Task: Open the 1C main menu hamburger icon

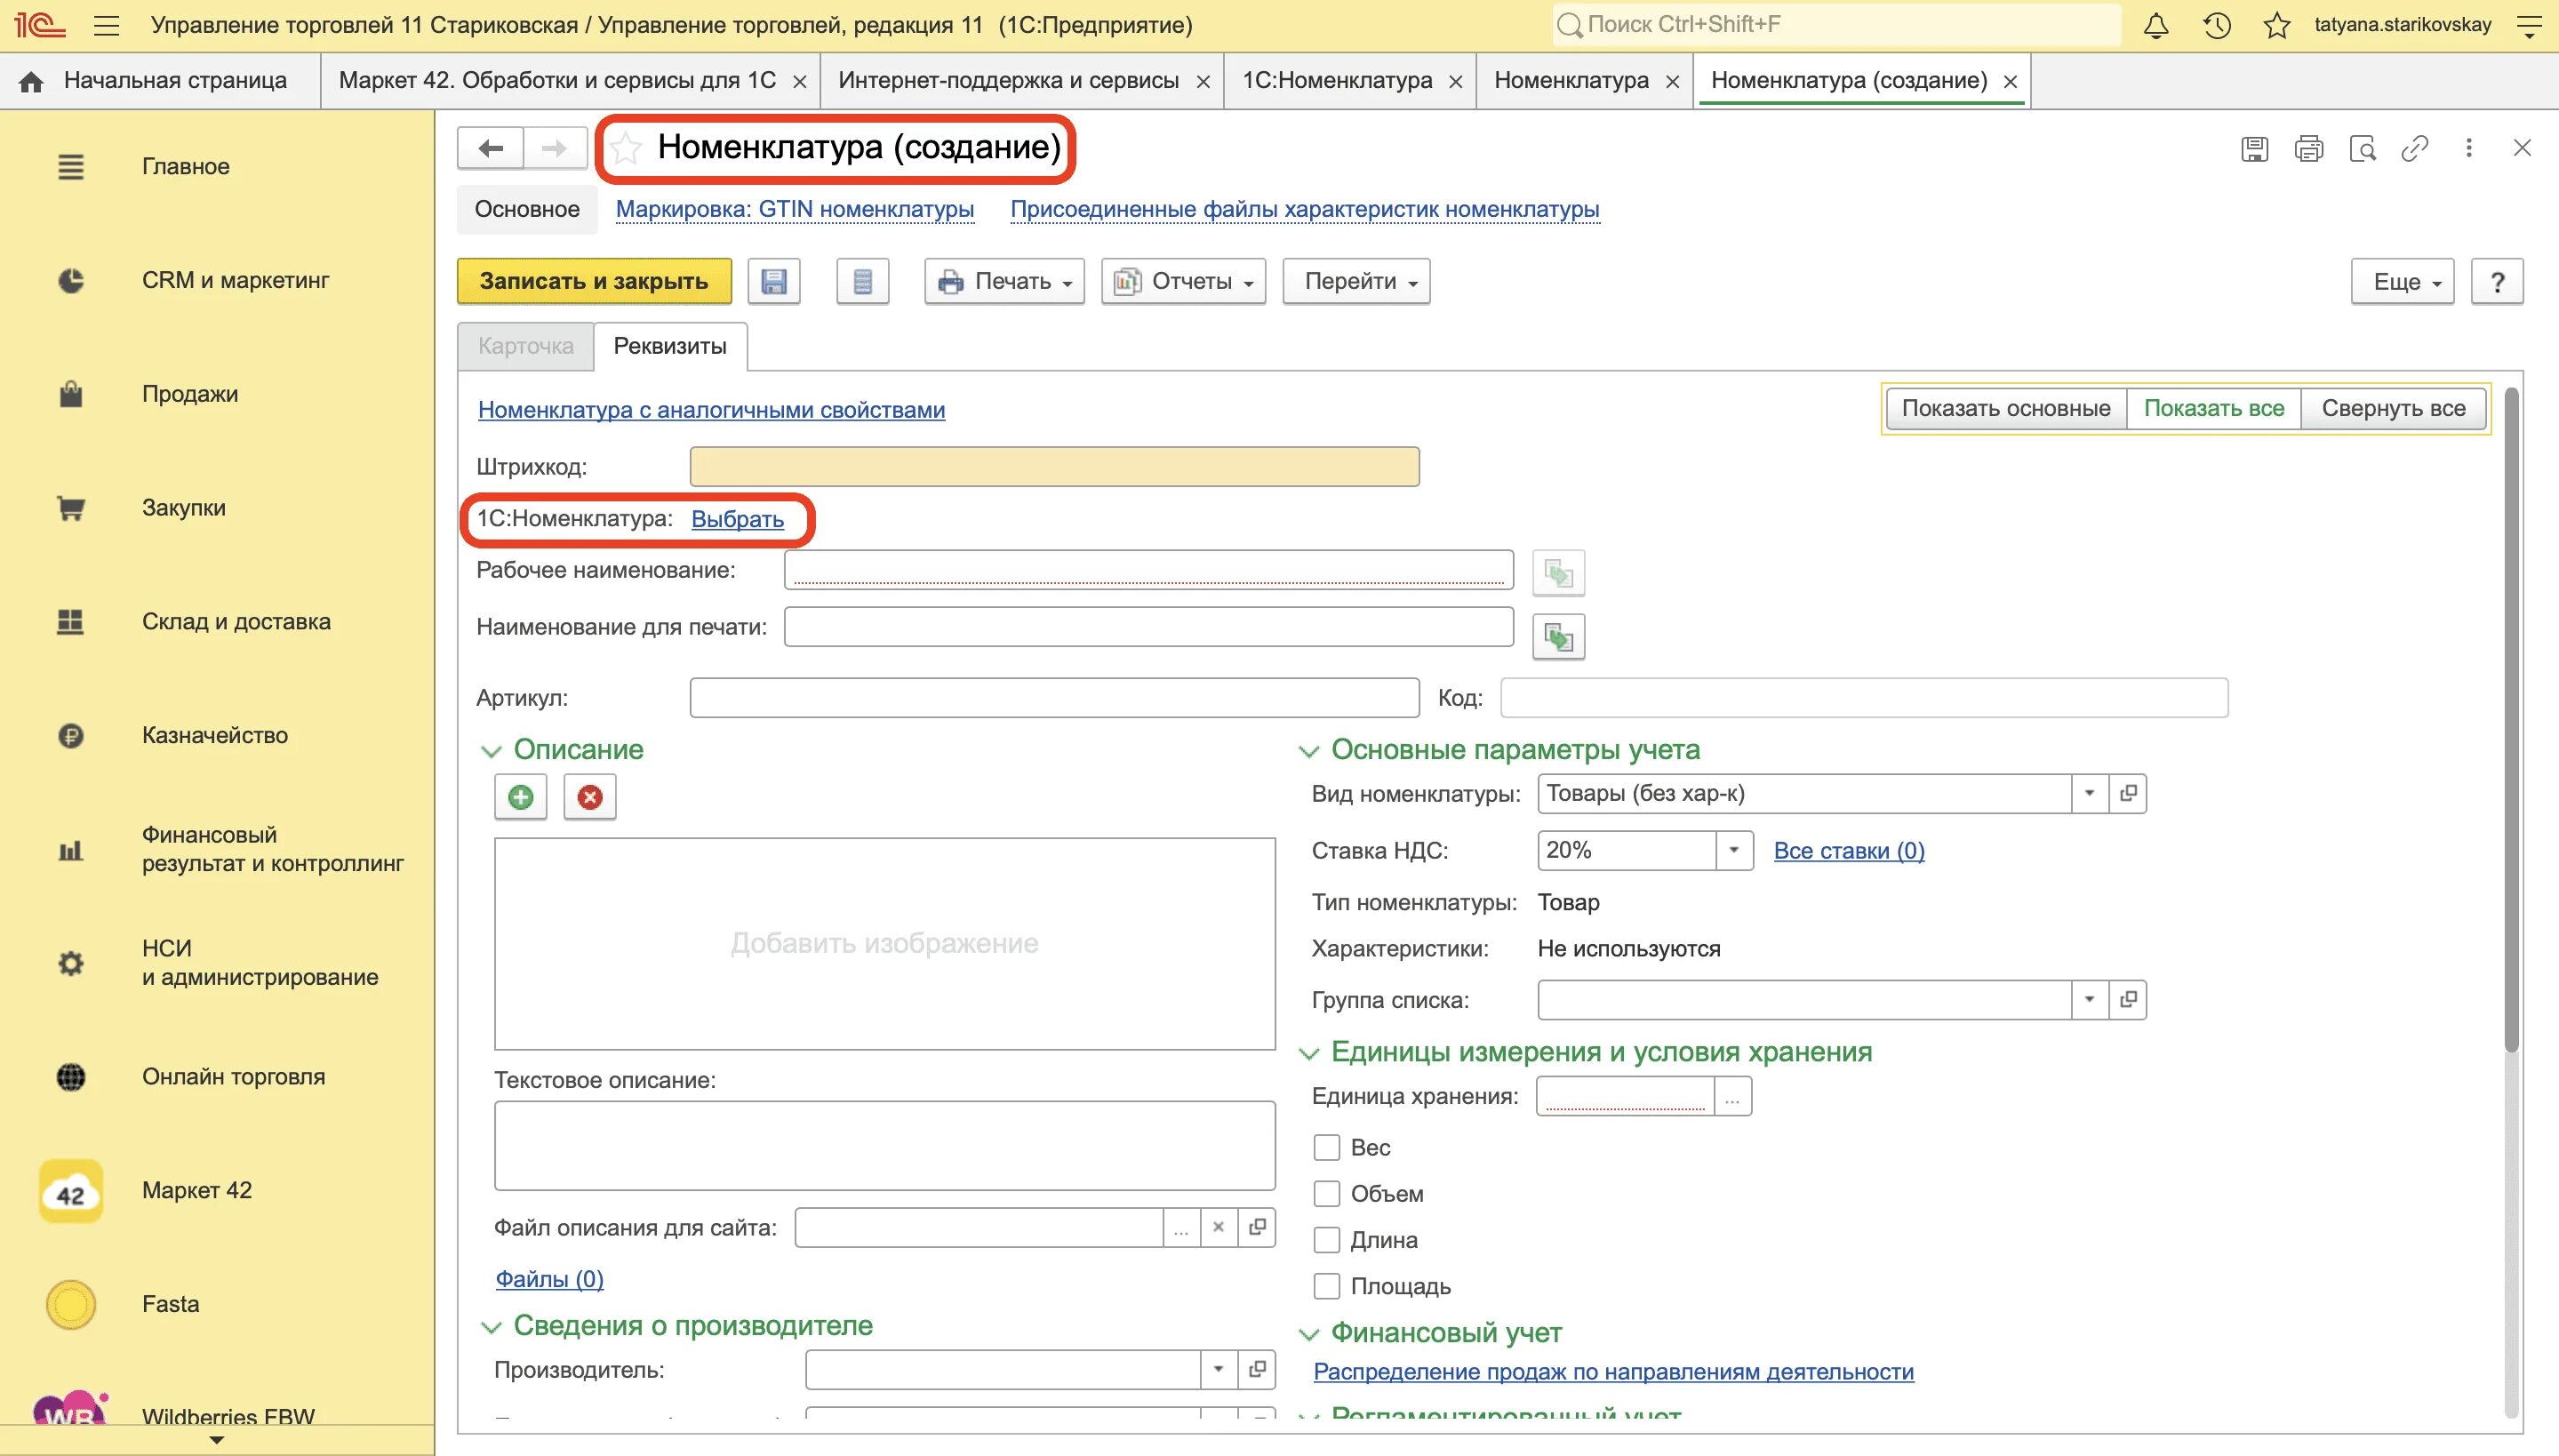Action: coord(106,25)
